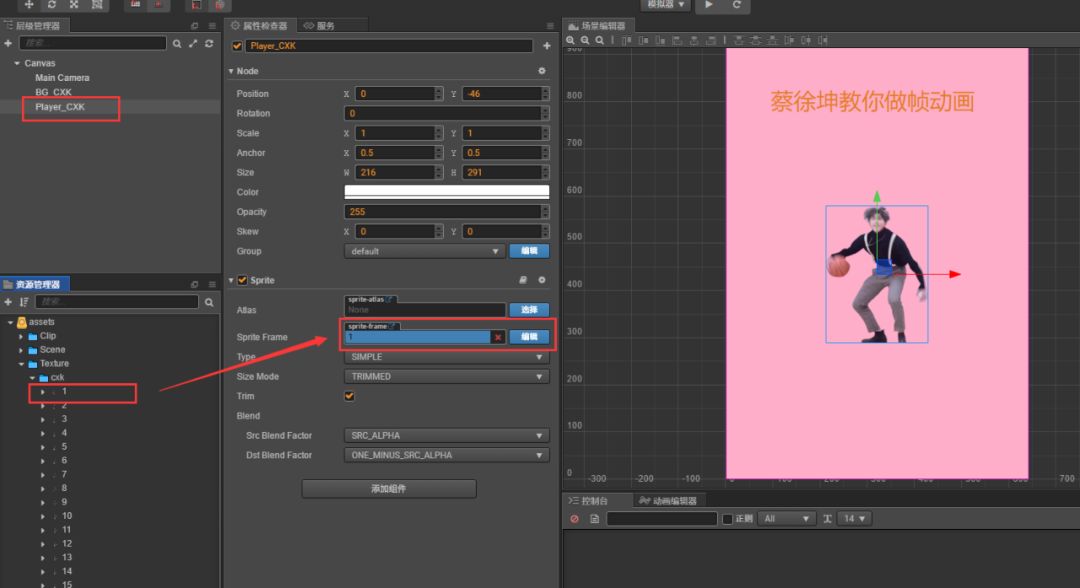
Task: Collapse the Sprite section
Action: [x=231, y=280]
